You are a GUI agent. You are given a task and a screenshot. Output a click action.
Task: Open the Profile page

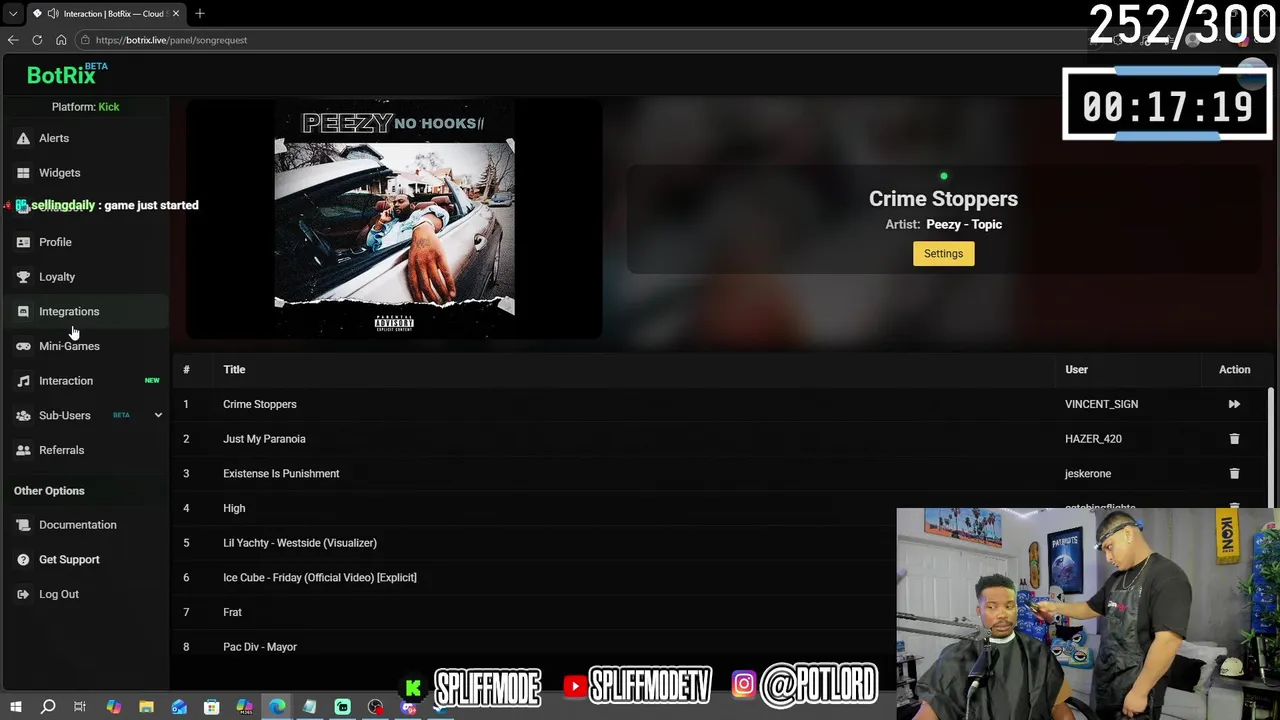[55, 242]
